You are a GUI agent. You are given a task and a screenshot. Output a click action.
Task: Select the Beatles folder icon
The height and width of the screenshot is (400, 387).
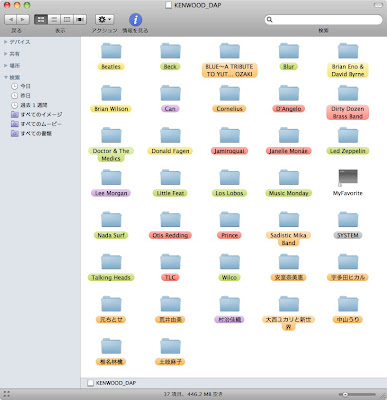[x=111, y=51]
